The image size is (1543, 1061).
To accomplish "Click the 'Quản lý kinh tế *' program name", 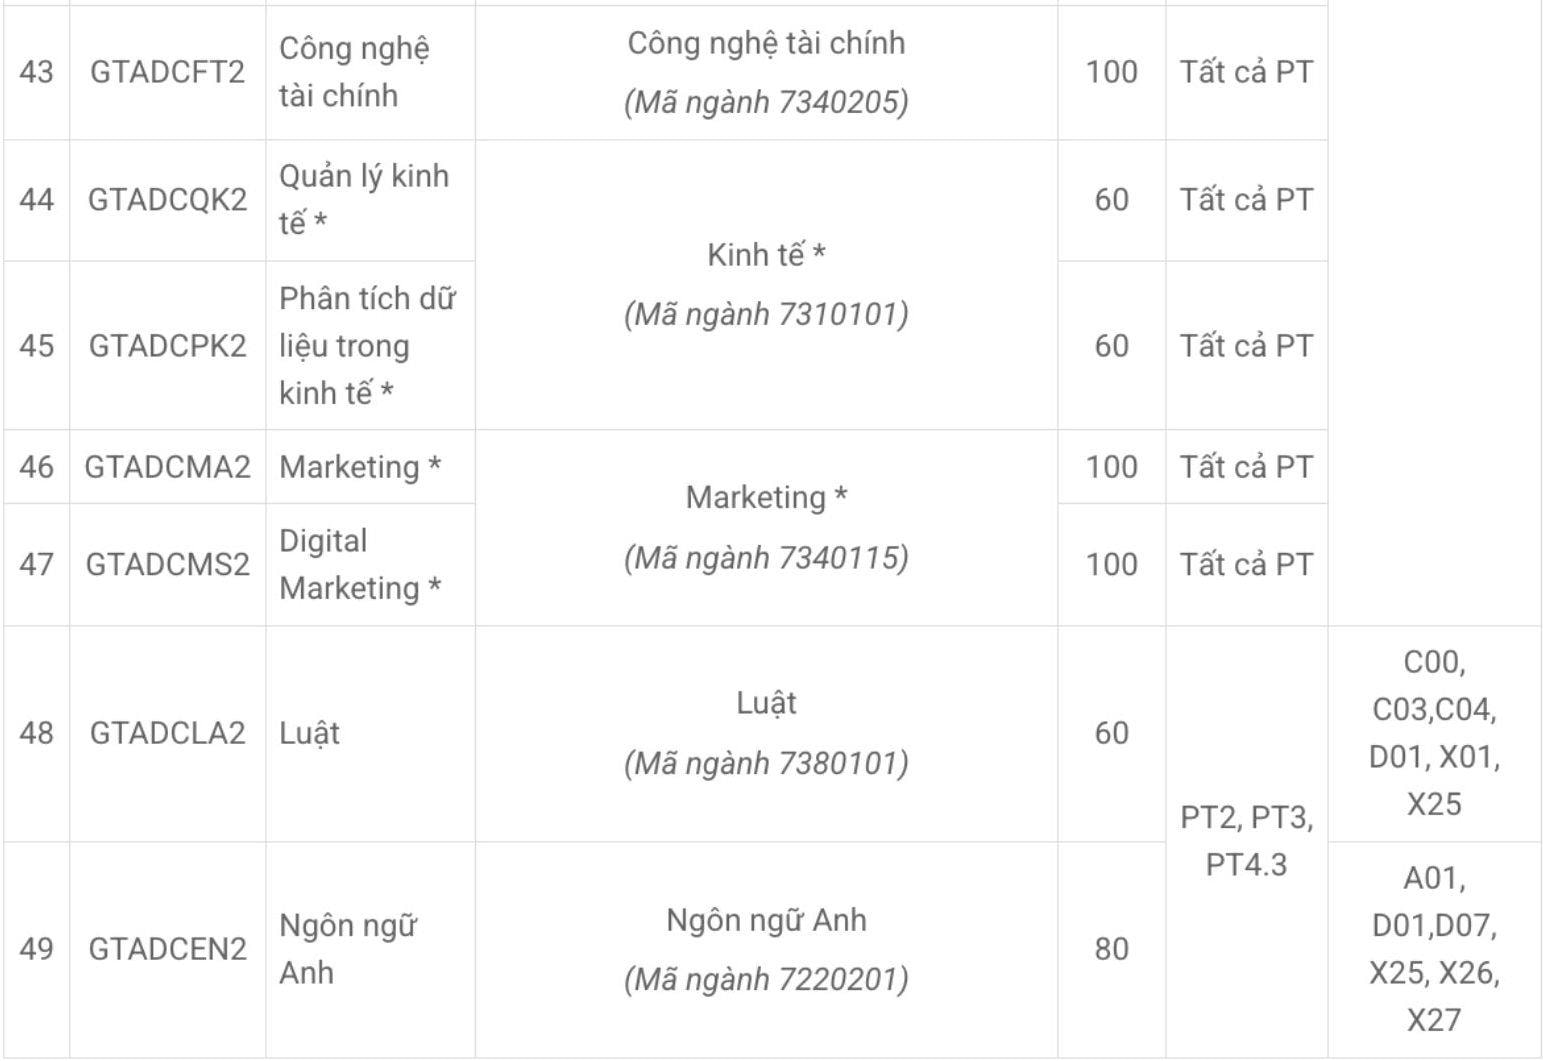I will click(364, 199).
